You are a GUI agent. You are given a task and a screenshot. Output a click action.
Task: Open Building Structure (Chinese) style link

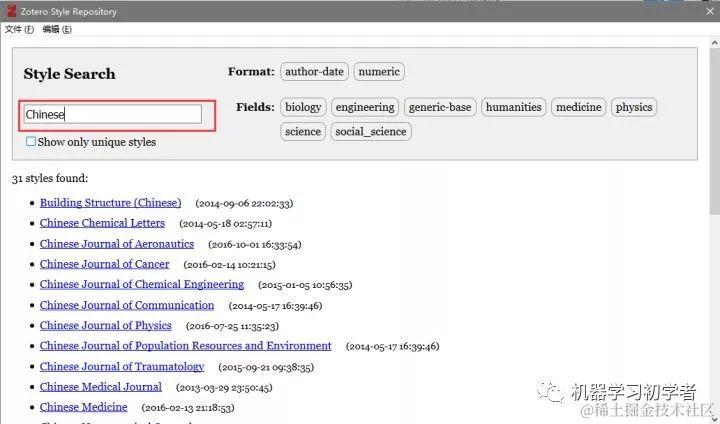tap(111, 203)
